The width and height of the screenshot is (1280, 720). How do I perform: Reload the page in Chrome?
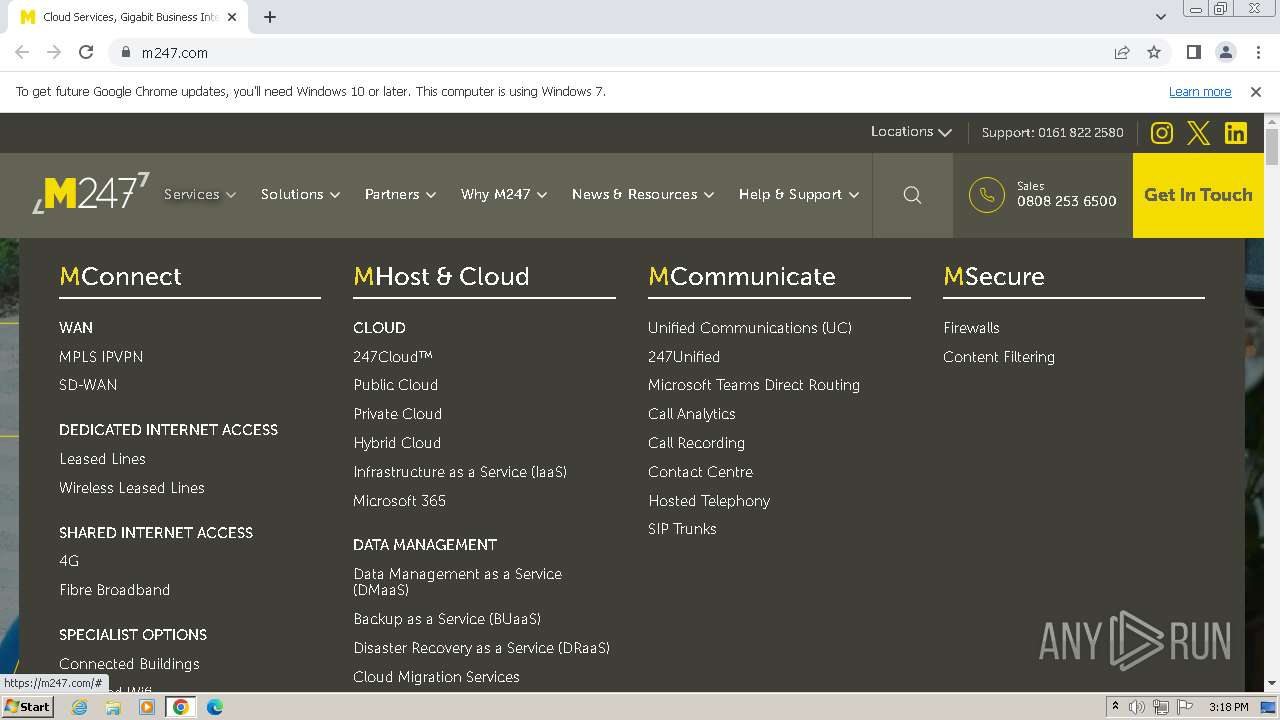pyautogui.click(x=86, y=52)
